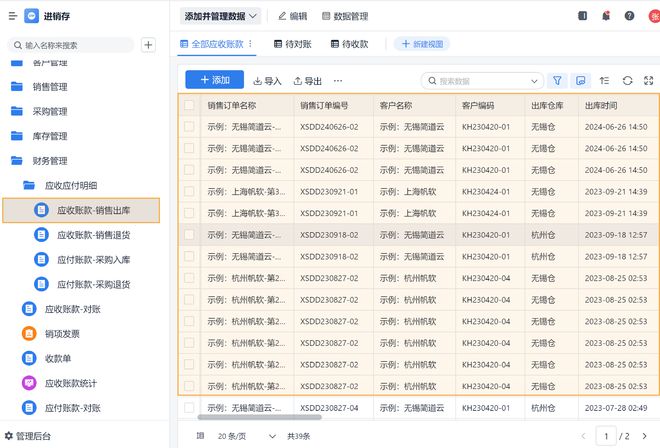Check the first XSDD230827-02 row checkbox
This screenshot has height=448, width=660.
tap(189, 278)
